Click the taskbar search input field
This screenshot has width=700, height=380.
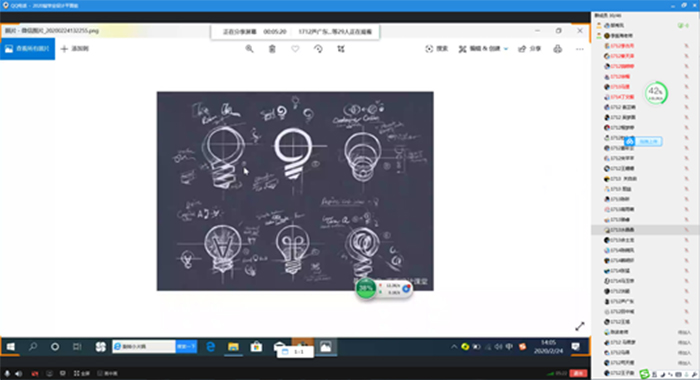[x=144, y=347]
